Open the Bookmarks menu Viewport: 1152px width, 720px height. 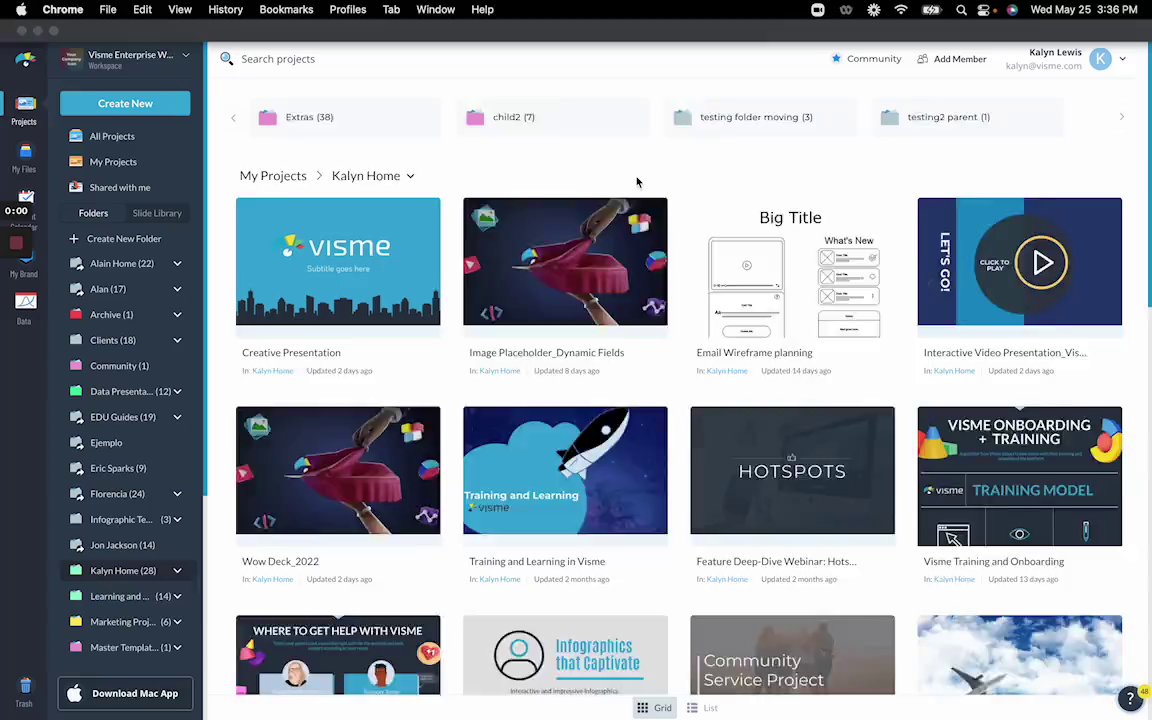pos(286,10)
